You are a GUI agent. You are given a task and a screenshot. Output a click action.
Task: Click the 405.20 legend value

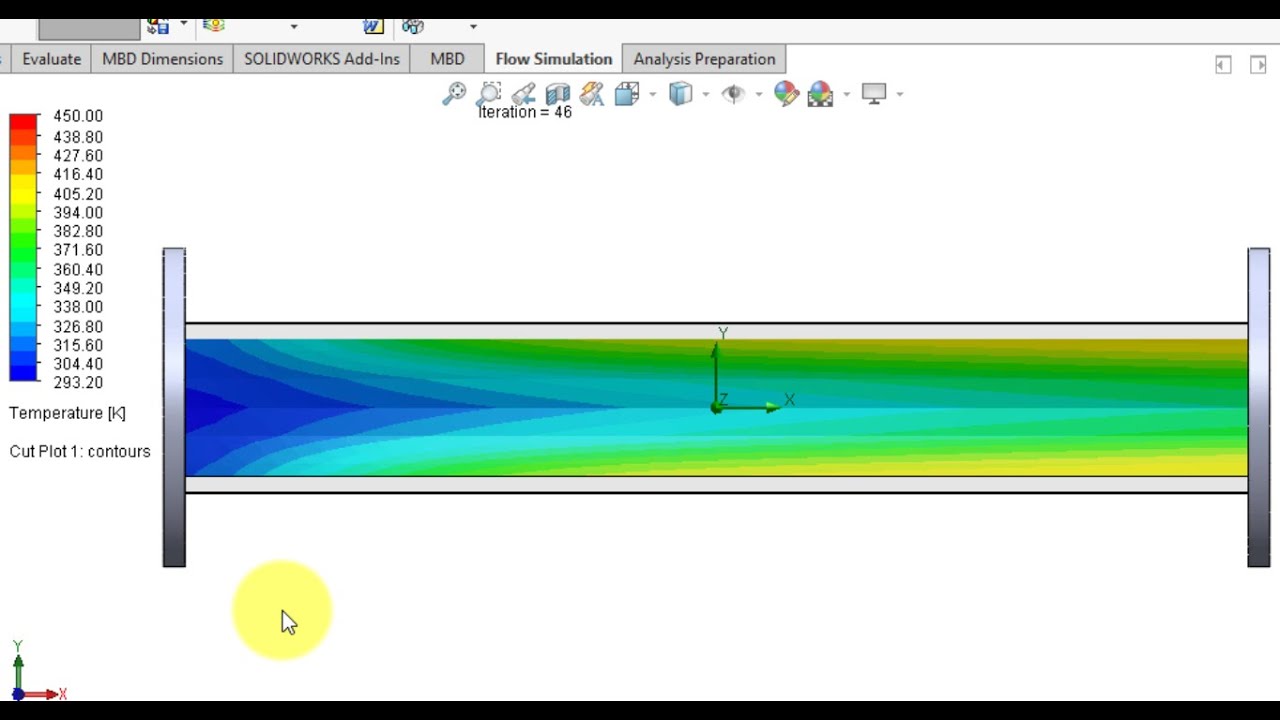click(x=78, y=194)
